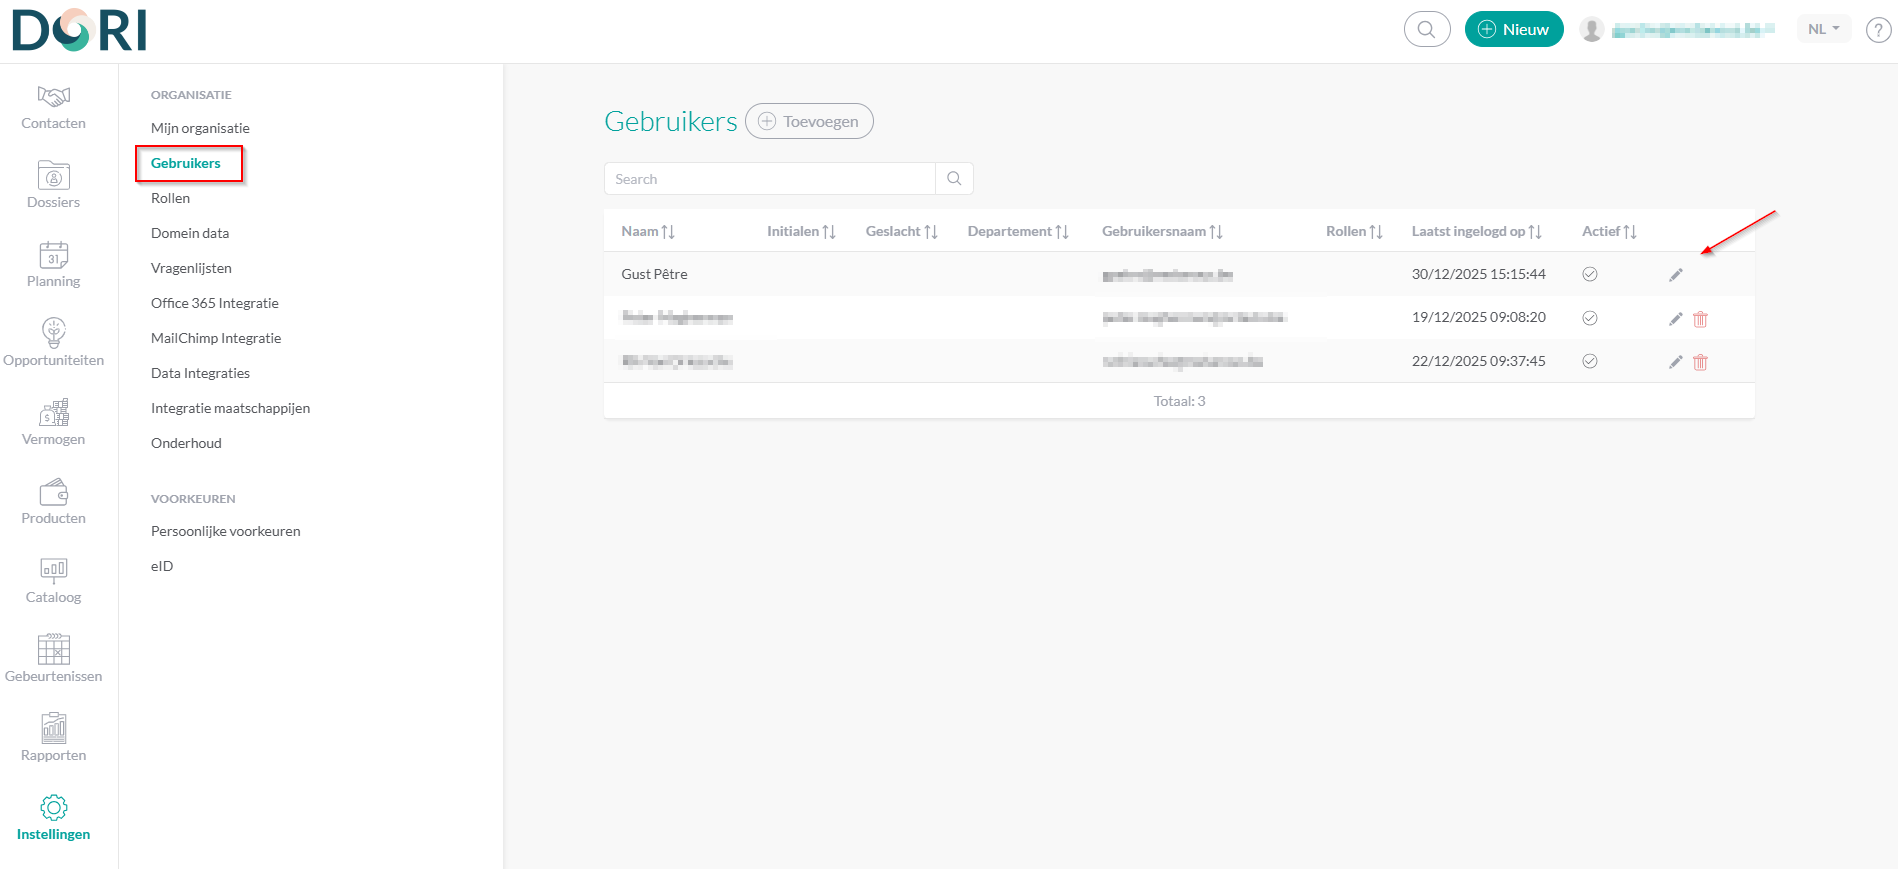1898x869 pixels.
Task: Click the Toevoegen button
Action: [809, 121]
